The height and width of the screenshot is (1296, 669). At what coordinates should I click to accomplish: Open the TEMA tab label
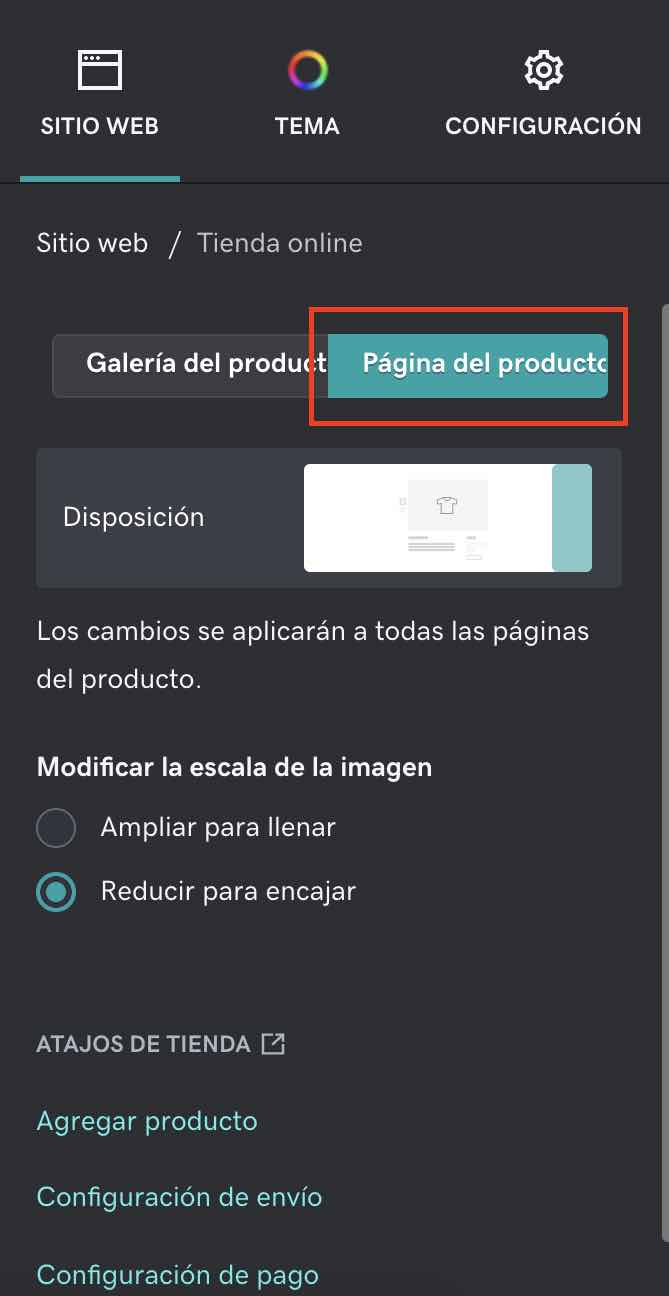point(307,127)
